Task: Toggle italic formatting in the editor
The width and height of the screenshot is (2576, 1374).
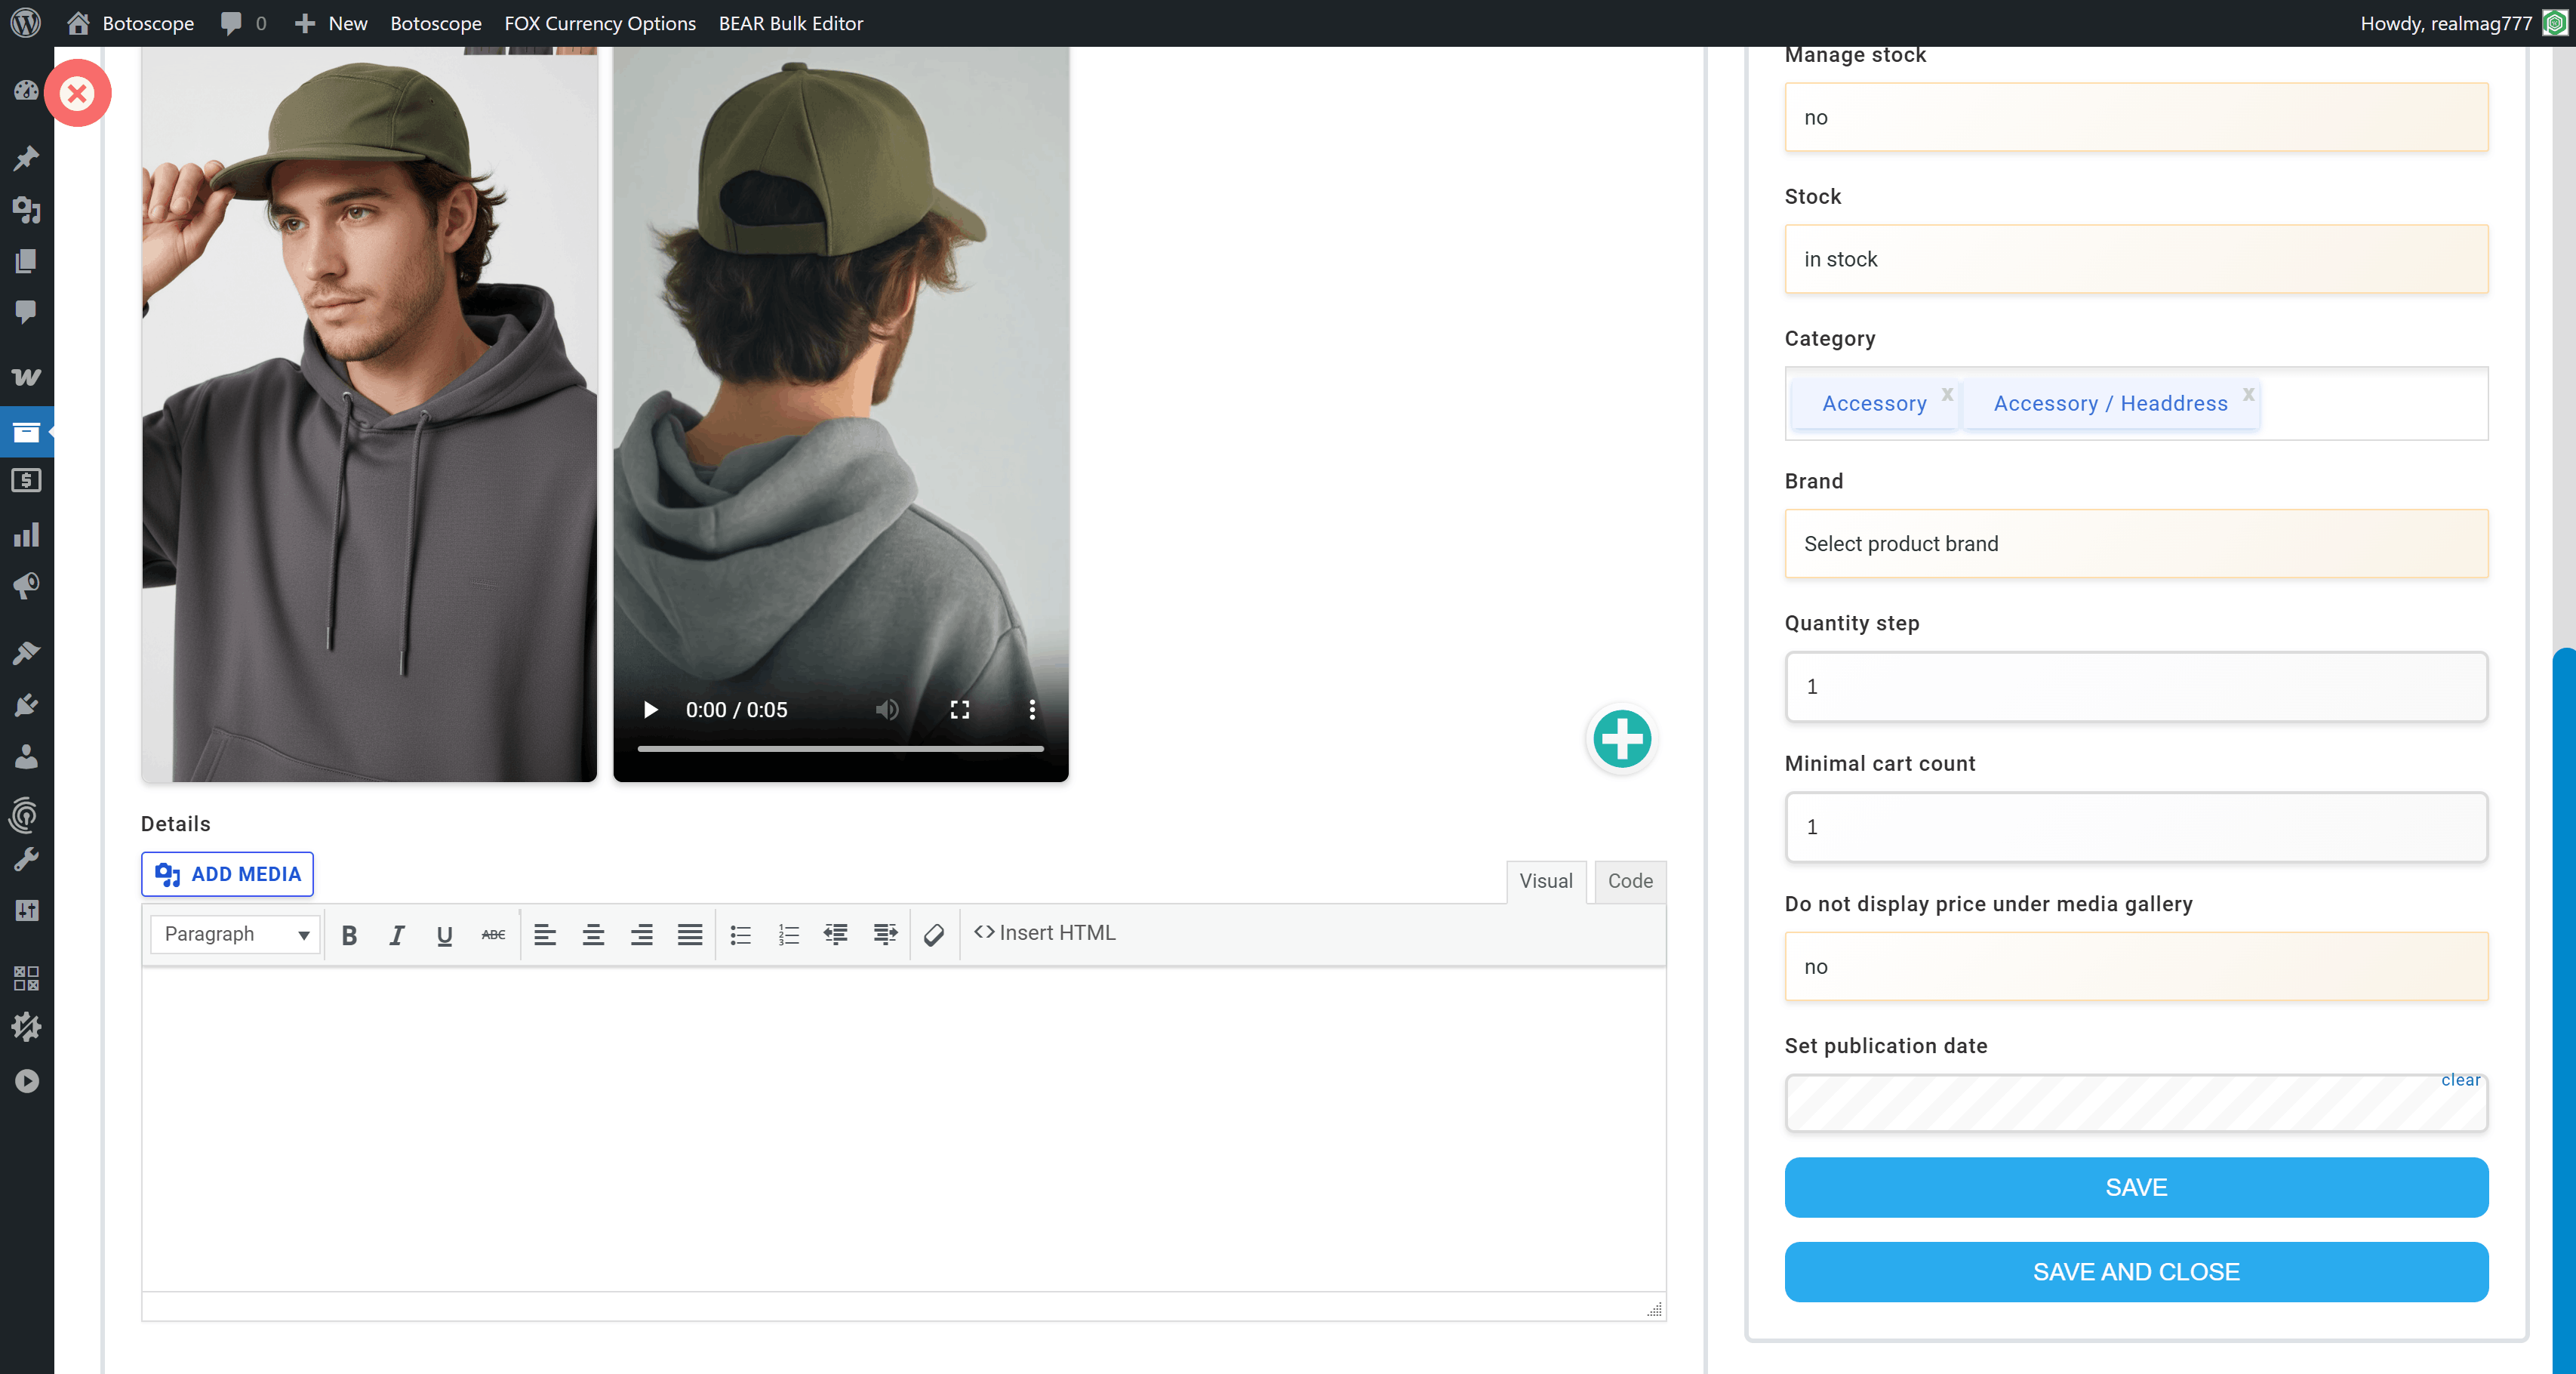Action: [x=397, y=934]
